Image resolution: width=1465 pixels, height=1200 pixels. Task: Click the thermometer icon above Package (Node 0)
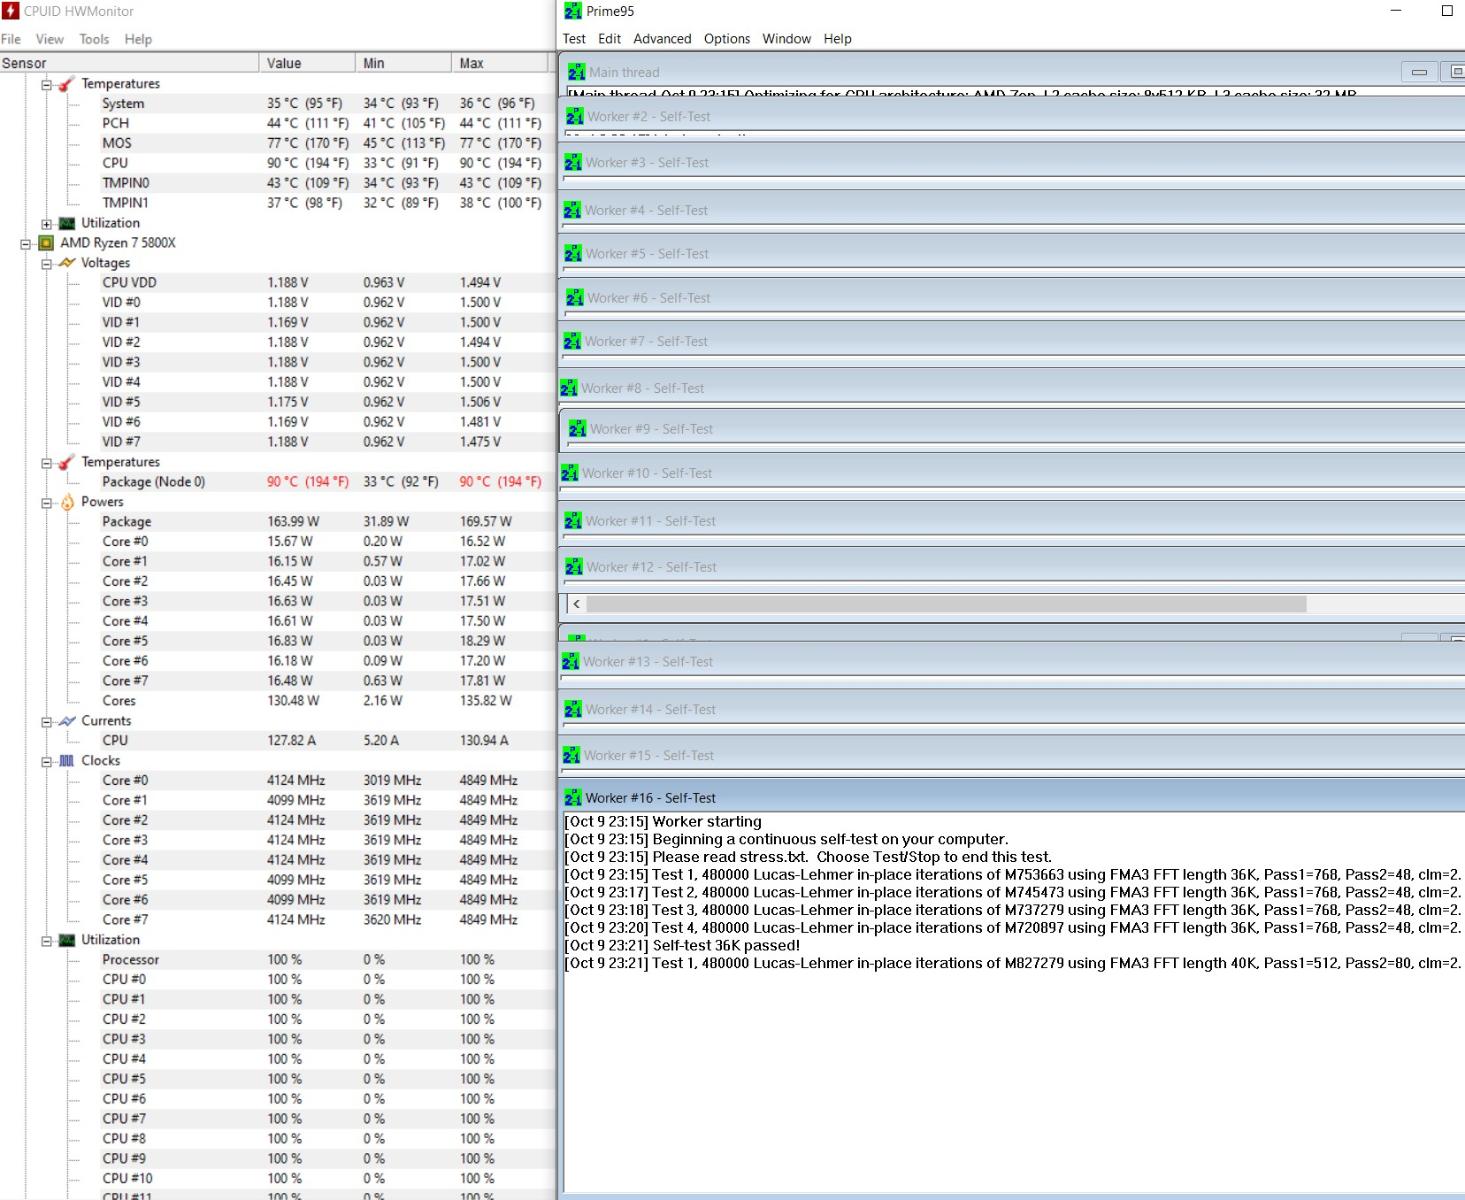pos(67,462)
